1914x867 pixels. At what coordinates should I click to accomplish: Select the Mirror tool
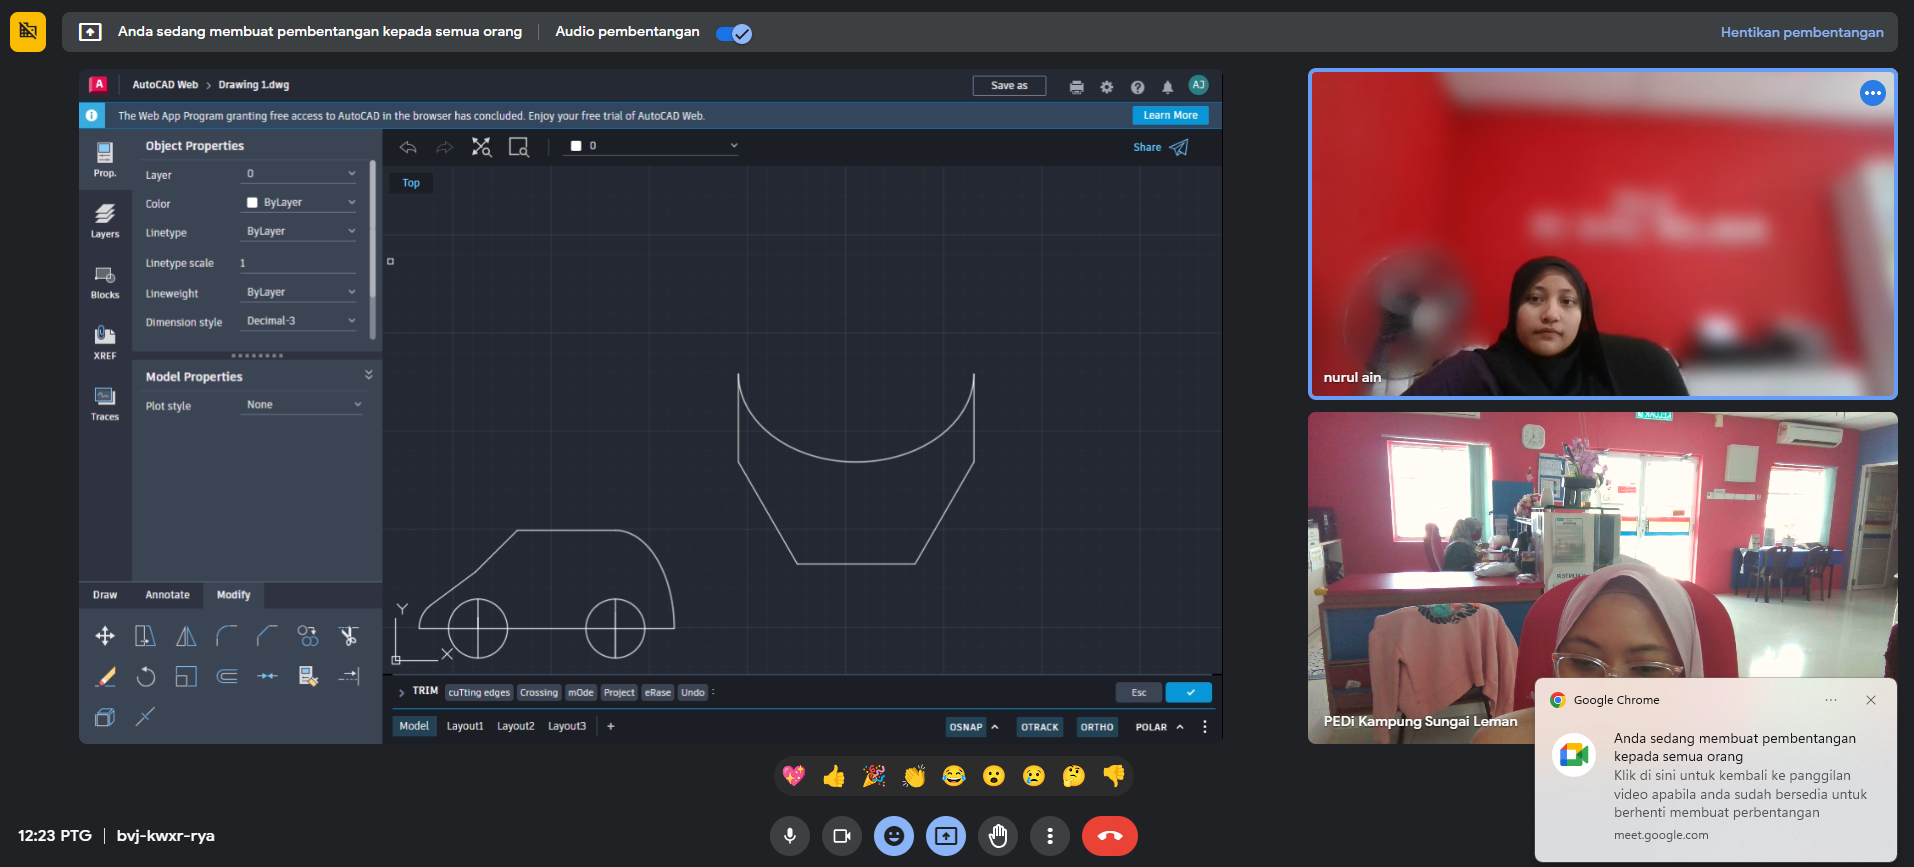(x=186, y=636)
